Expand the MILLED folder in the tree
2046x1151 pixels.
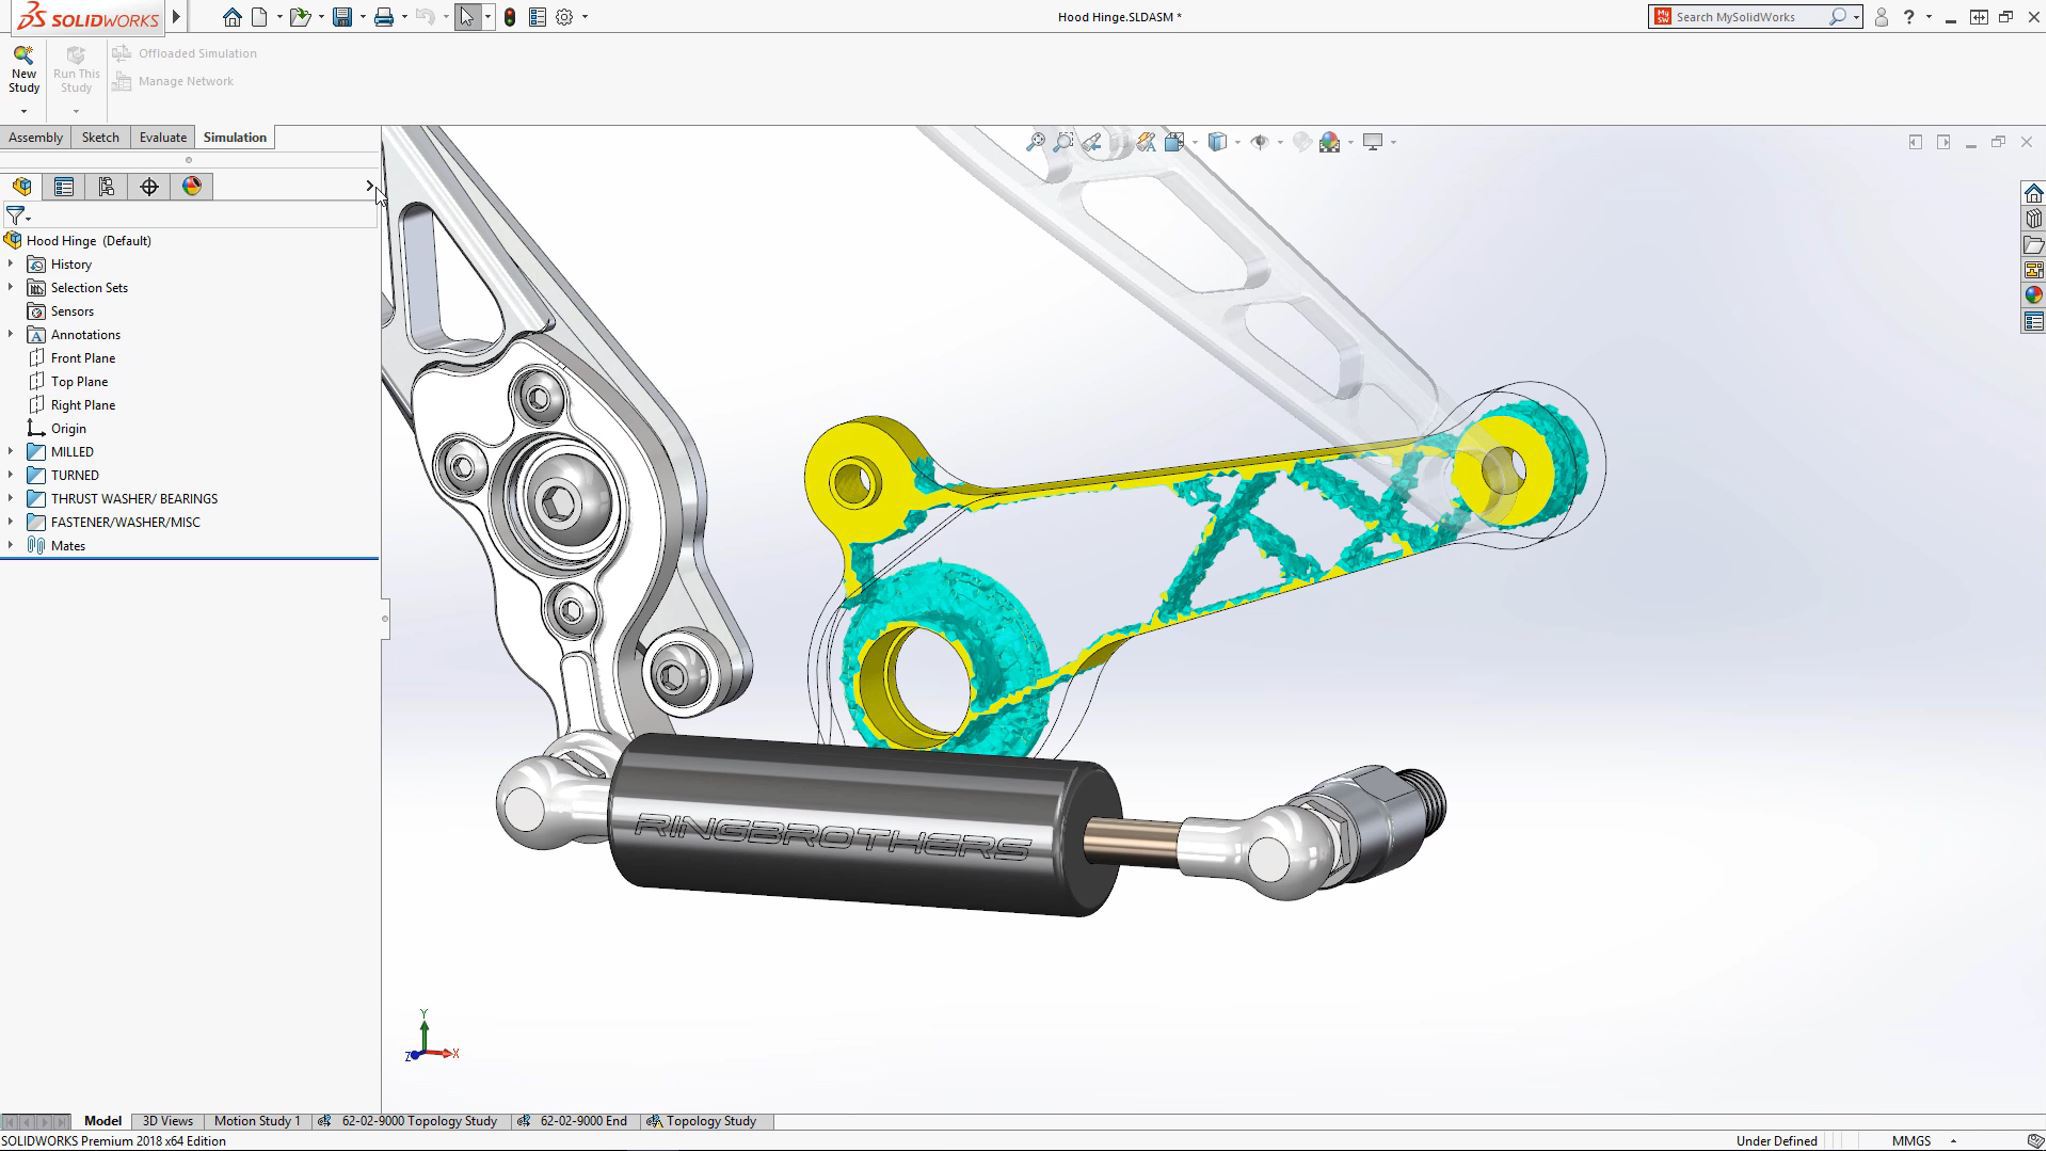pos(11,451)
